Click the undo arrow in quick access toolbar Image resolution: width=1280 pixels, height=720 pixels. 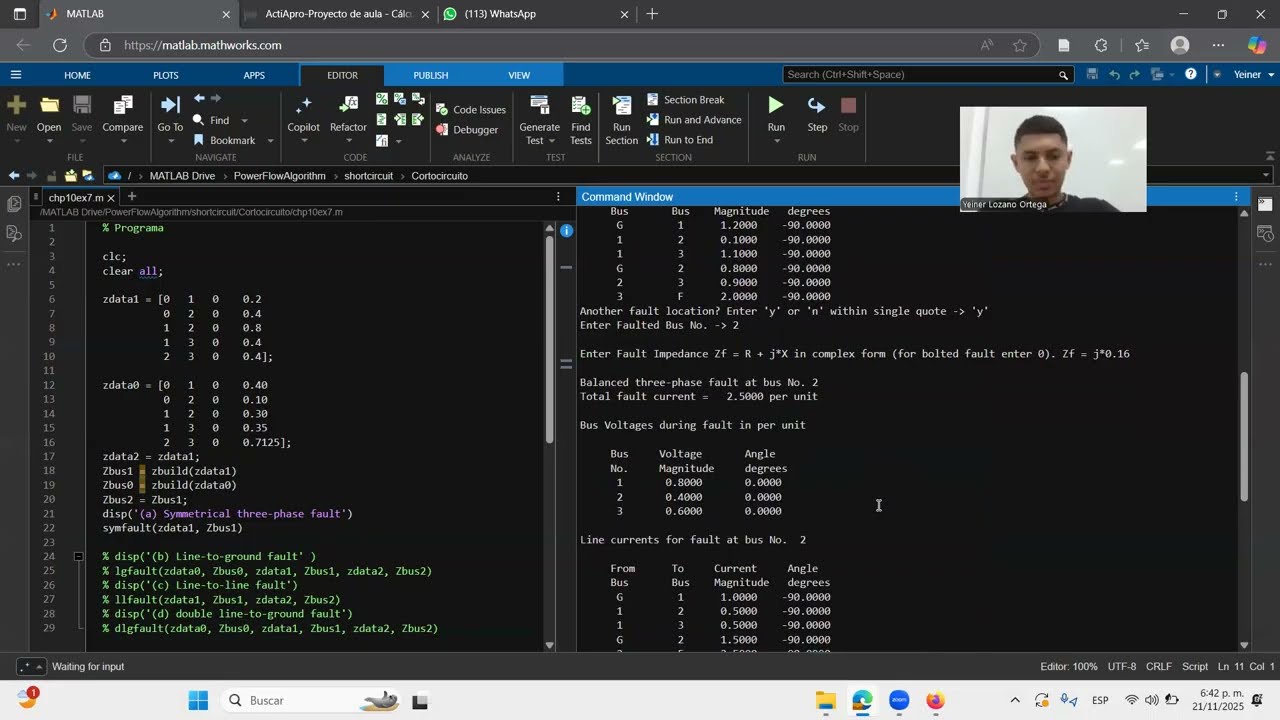point(1114,74)
